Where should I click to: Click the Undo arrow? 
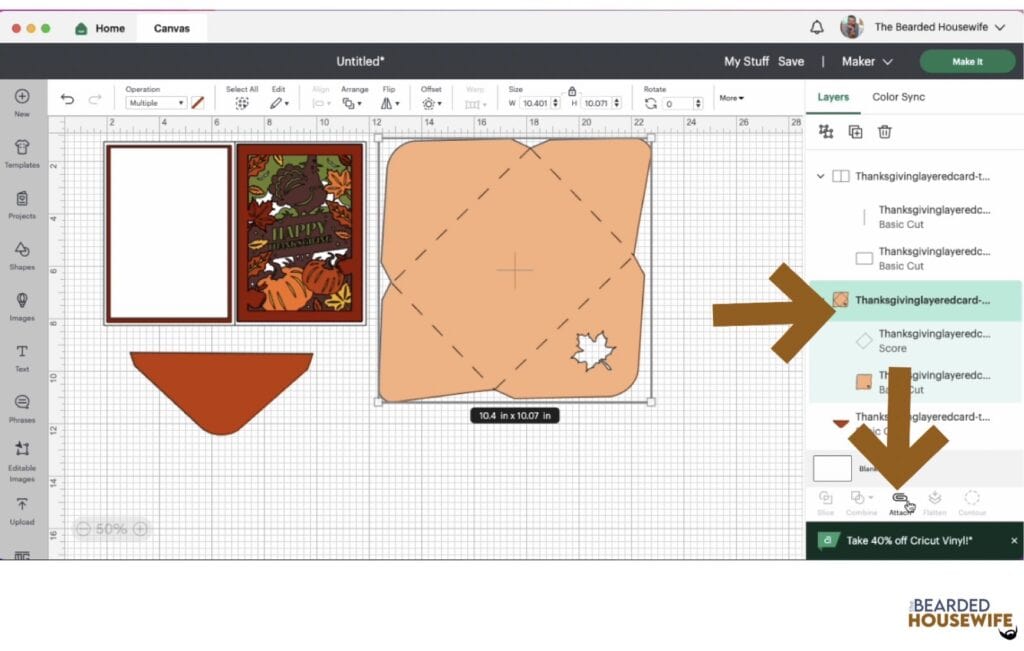tap(67, 100)
